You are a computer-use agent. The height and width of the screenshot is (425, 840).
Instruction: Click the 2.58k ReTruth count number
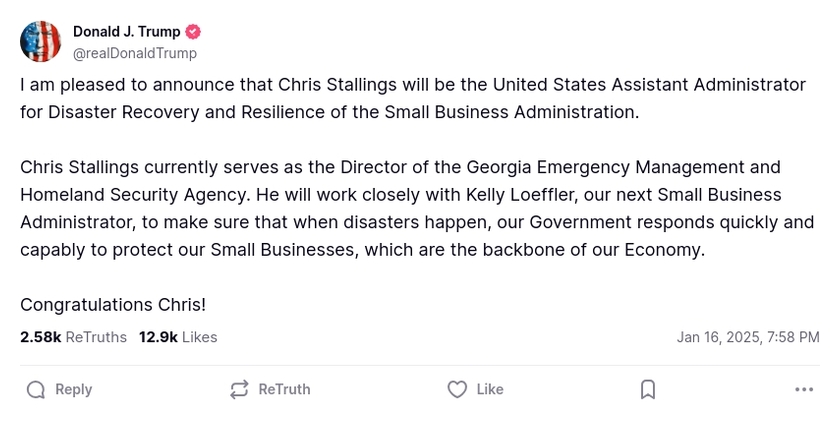click(40, 337)
